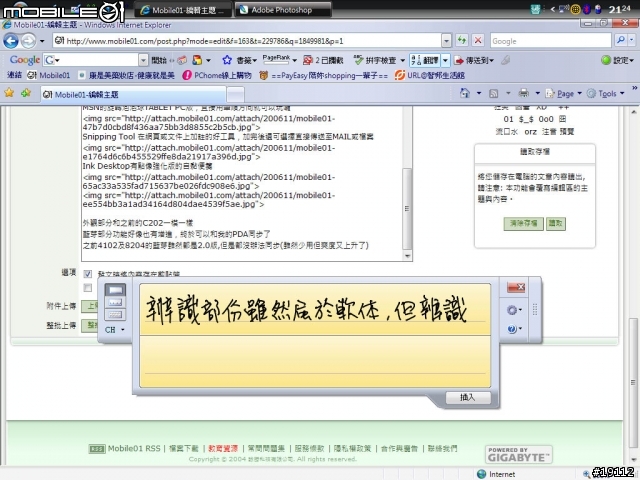Click the Add to Favorites star icon
The width and height of the screenshot is (640, 480).
click(26, 93)
